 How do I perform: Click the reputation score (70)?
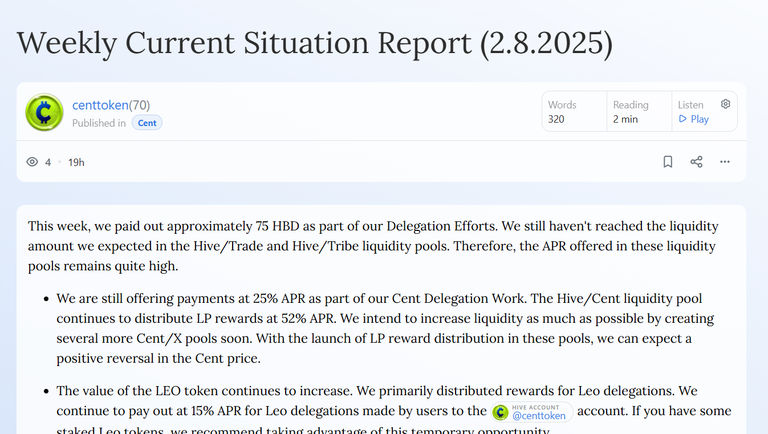[140, 105]
